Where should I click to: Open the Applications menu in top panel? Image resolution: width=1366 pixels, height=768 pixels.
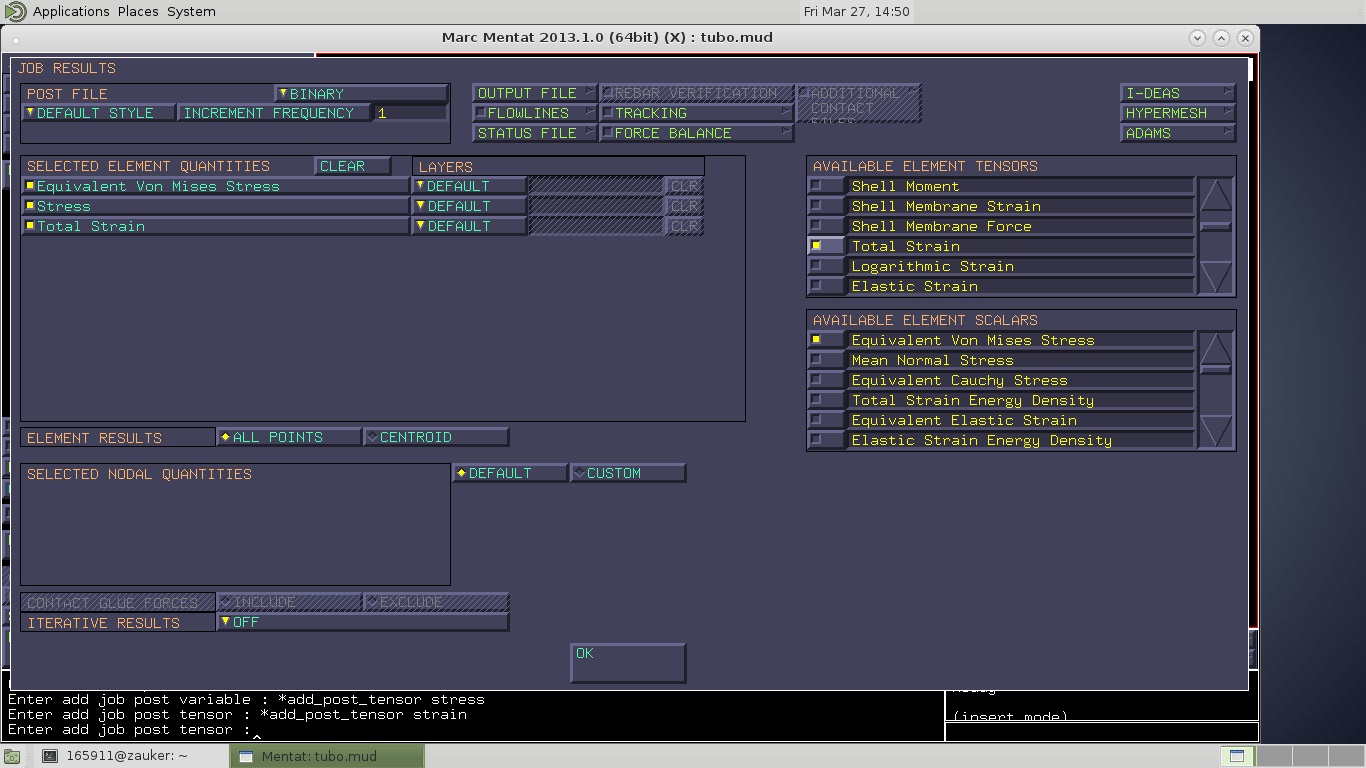tap(70, 11)
